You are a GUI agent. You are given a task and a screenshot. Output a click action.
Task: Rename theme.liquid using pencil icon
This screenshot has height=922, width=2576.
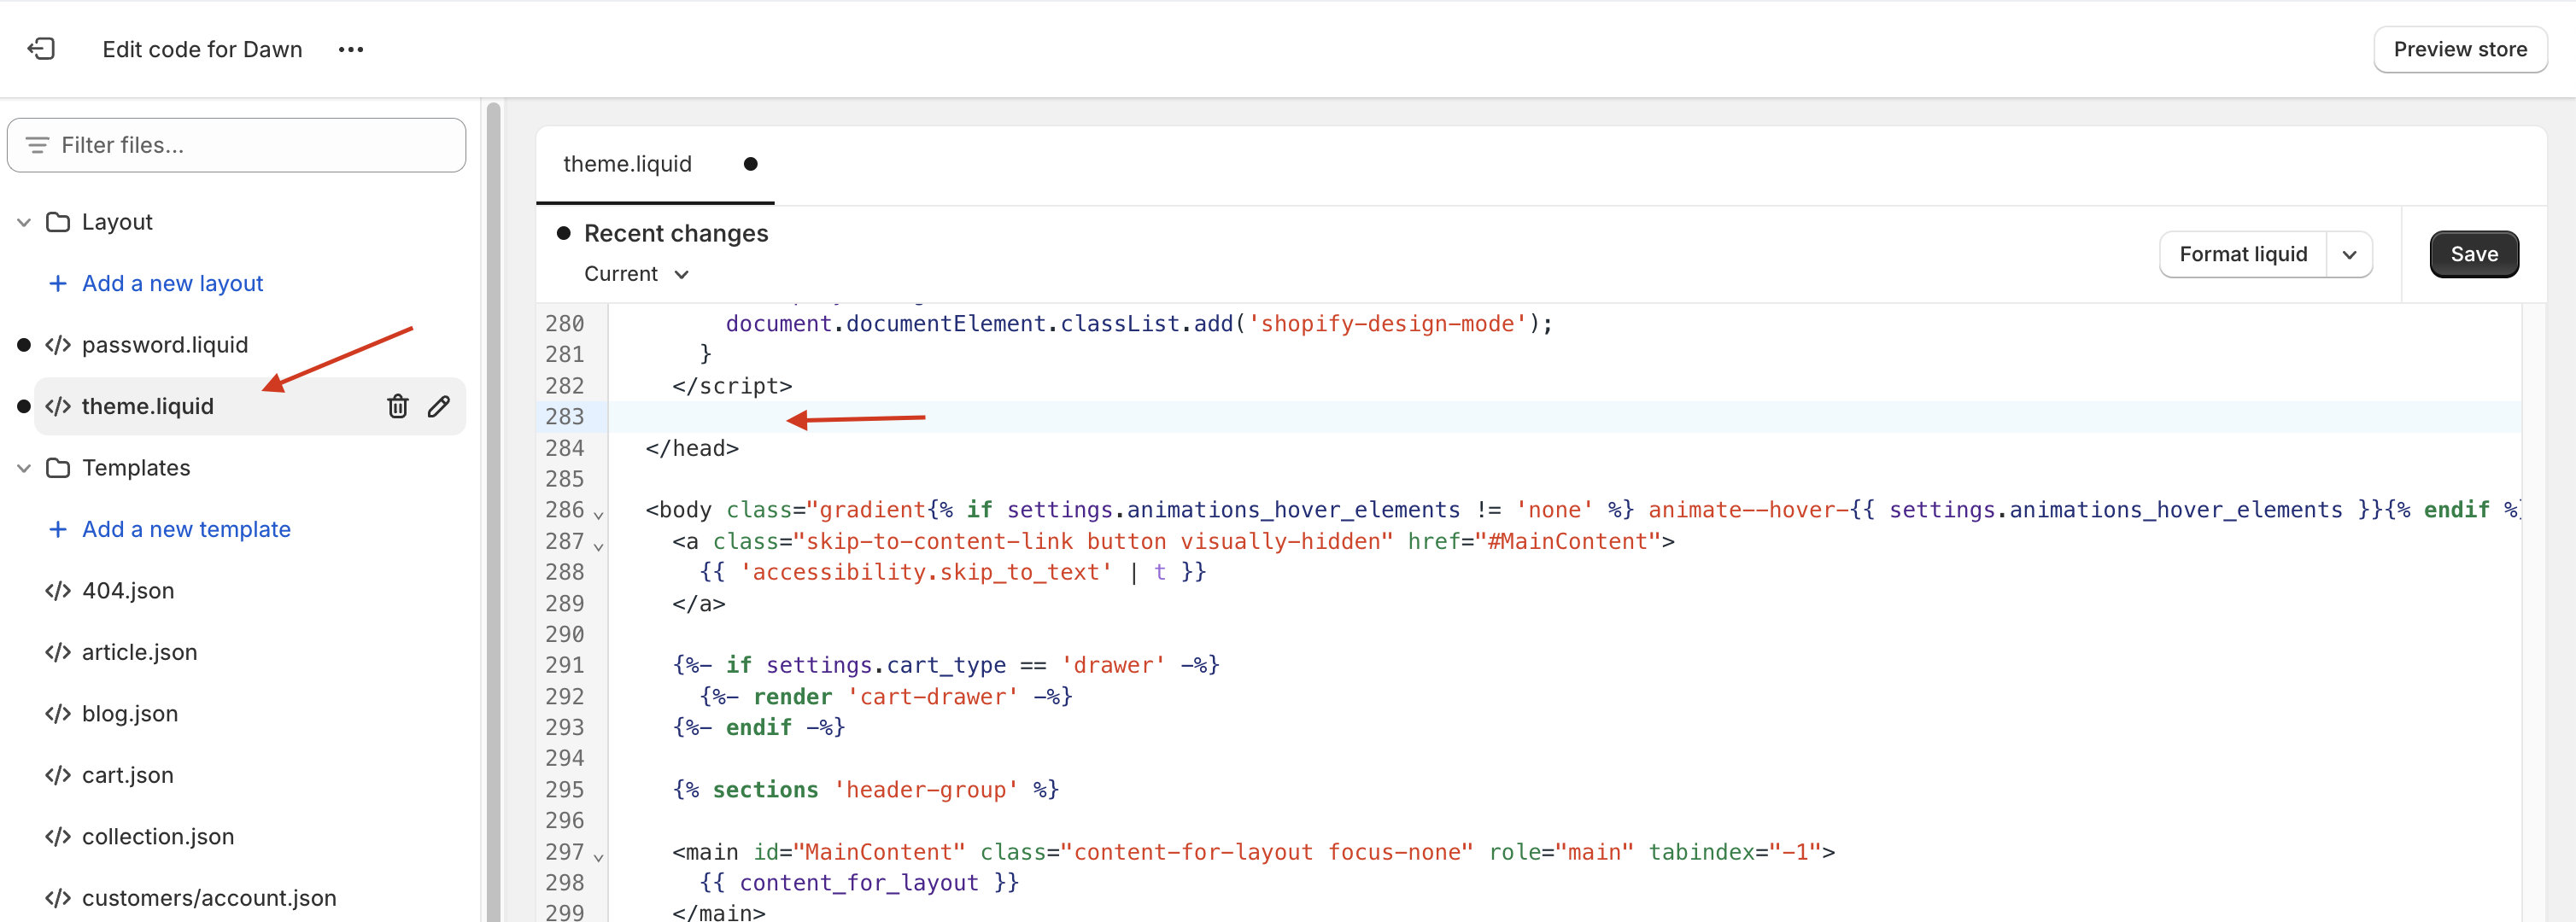click(439, 406)
